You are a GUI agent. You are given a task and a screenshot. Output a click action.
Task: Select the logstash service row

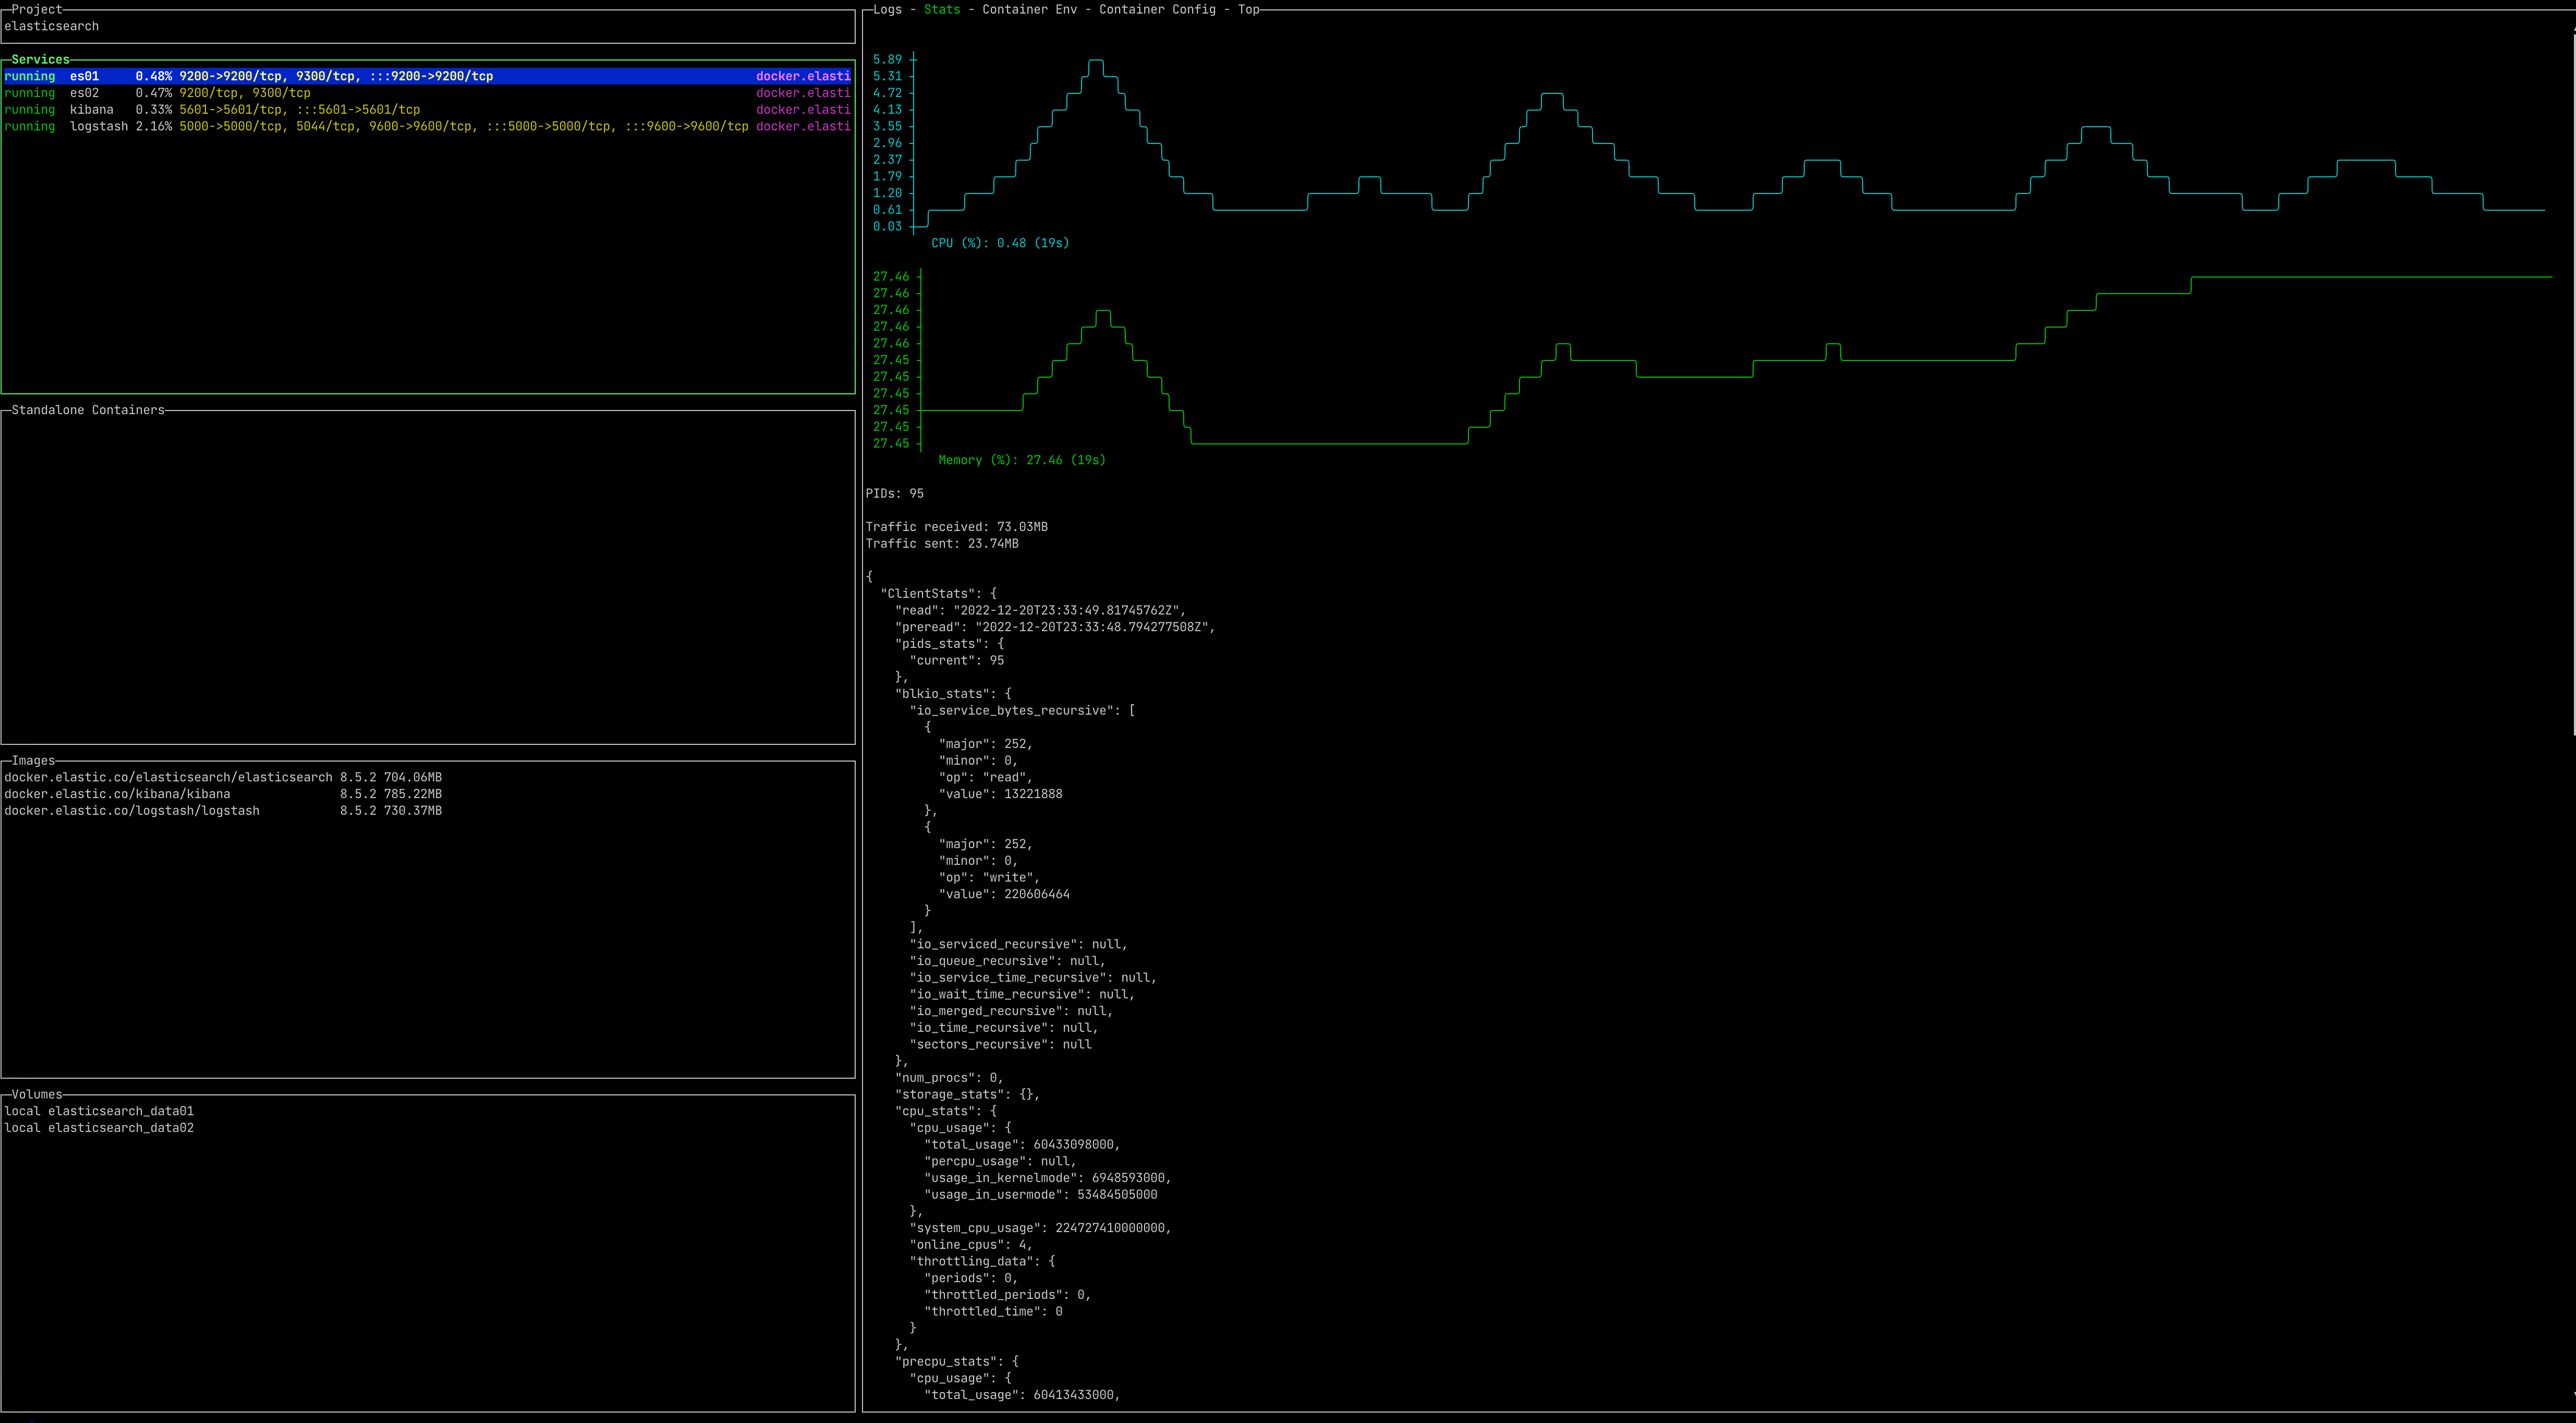427,126
